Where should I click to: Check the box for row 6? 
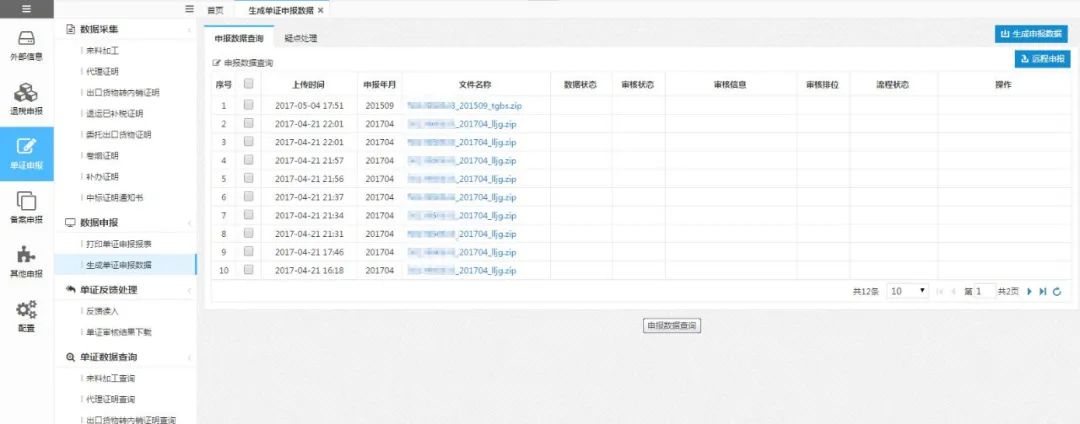pos(249,197)
